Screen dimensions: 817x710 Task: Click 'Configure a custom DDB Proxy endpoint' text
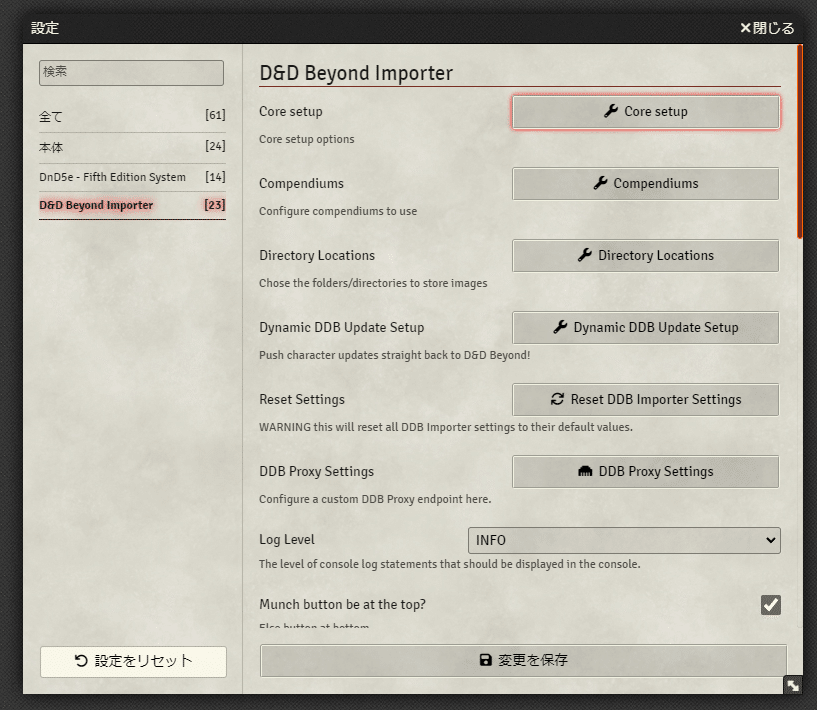tap(375, 499)
